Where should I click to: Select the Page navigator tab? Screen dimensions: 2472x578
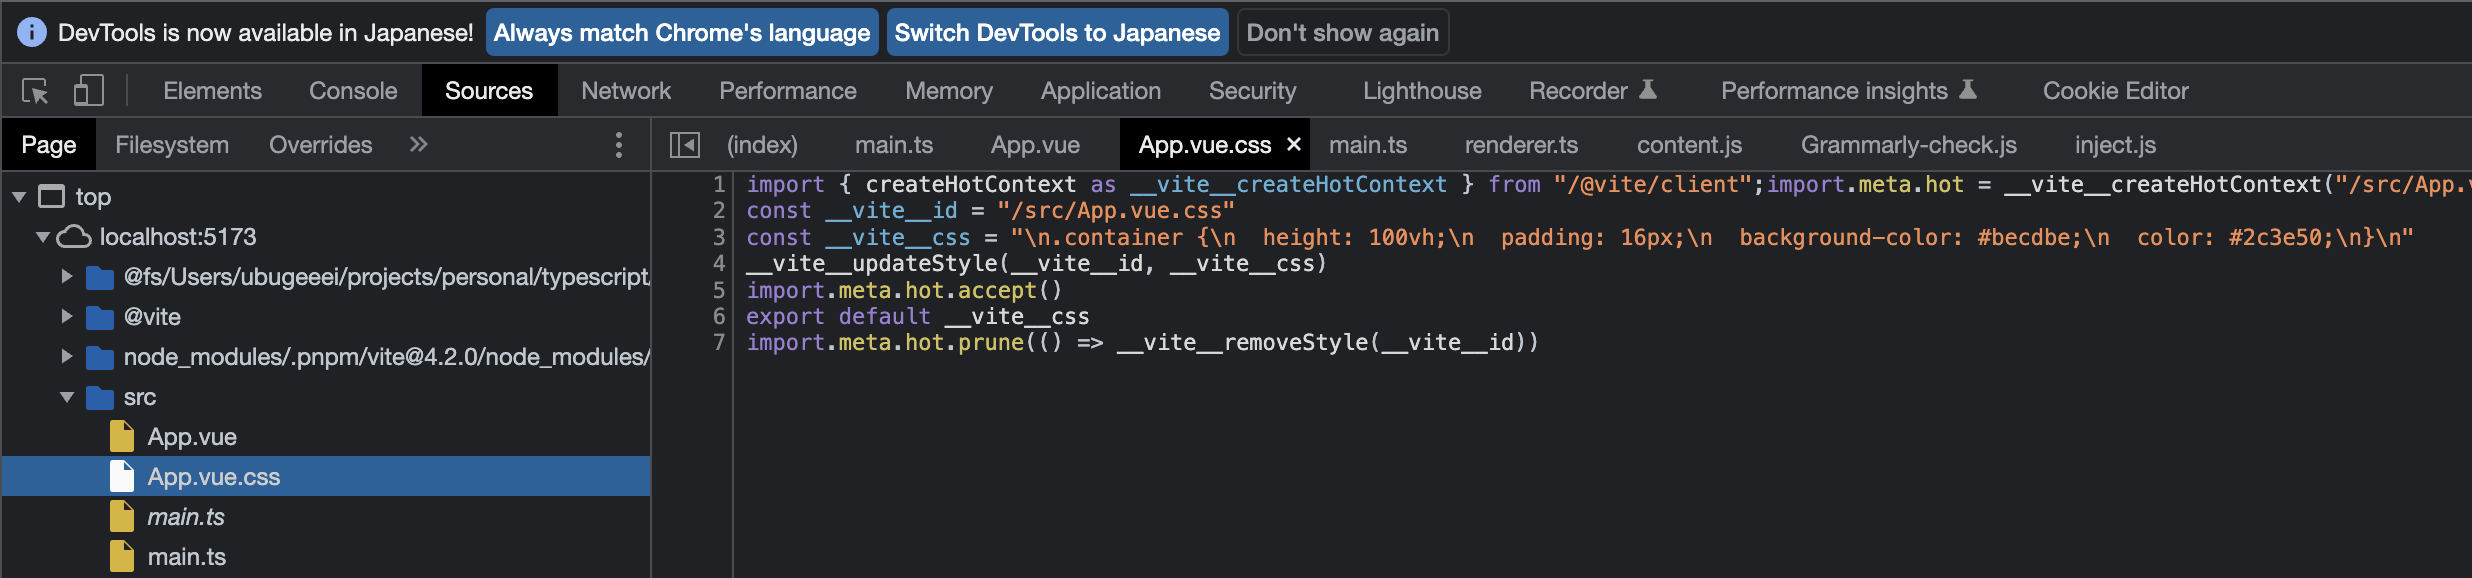pos(49,145)
